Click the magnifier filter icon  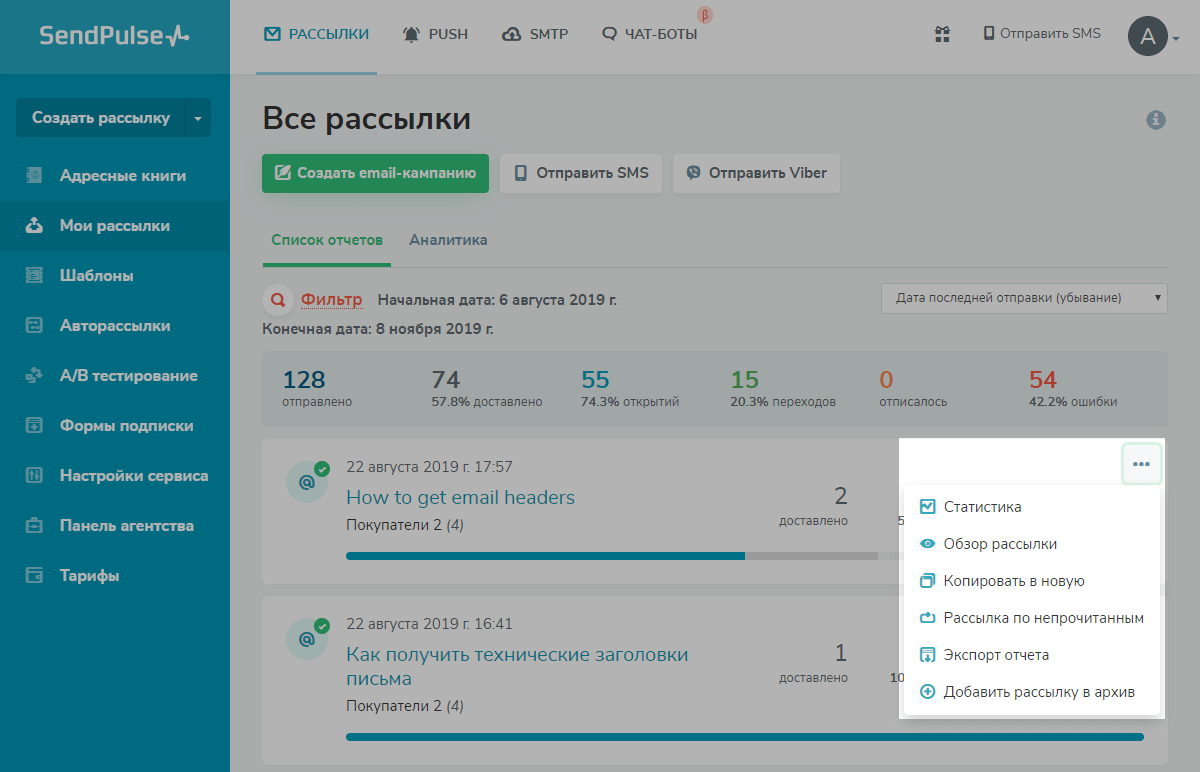[x=277, y=299]
